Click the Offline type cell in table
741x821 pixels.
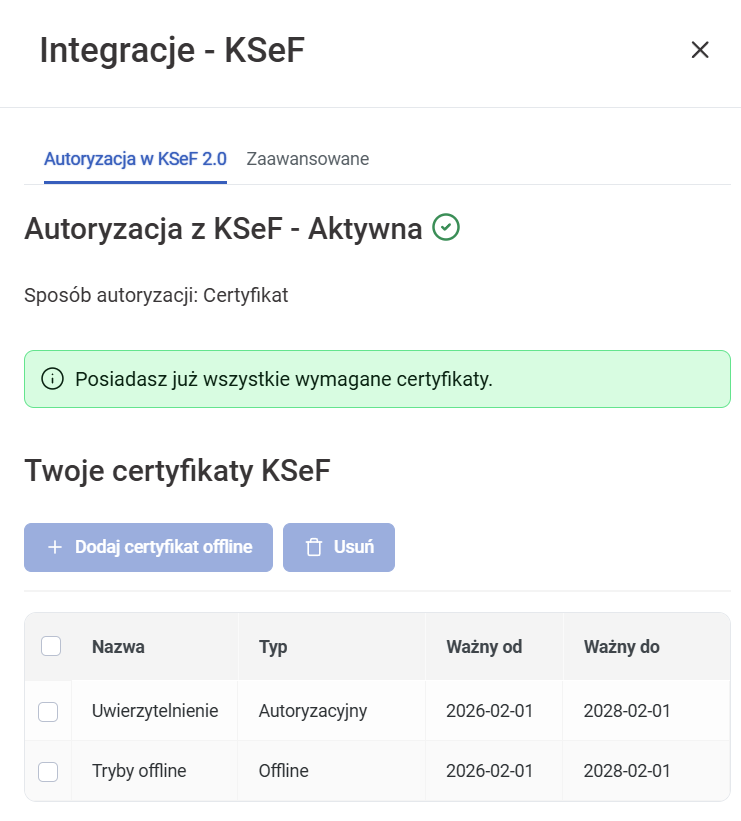(x=283, y=771)
